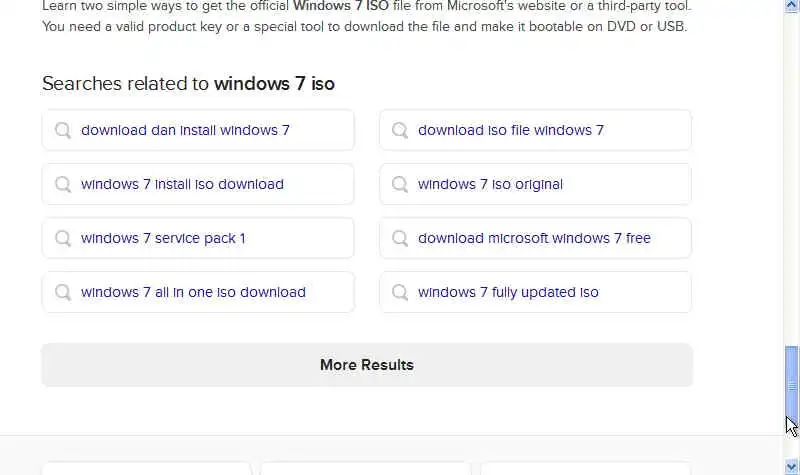Click the search icon next to "windows 7 fully updated iso"
This screenshot has height=475, width=800.
pos(400,292)
